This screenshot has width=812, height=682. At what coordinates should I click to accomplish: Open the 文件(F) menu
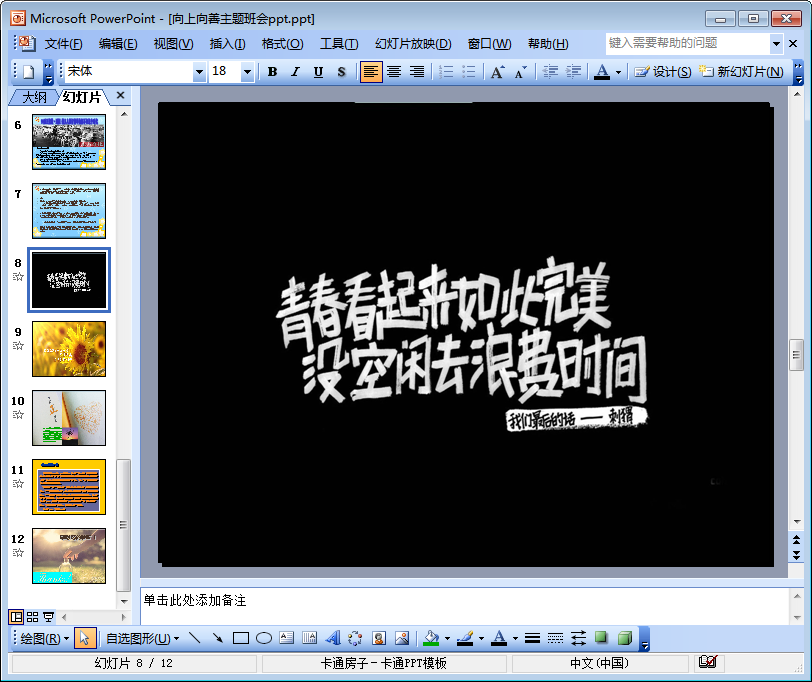coord(63,44)
